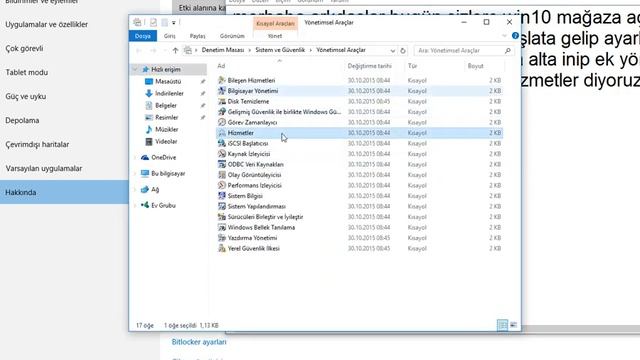The image size is (640, 360).
Task: Switch to large icons view layout
Action: click(x=513, y=325)
